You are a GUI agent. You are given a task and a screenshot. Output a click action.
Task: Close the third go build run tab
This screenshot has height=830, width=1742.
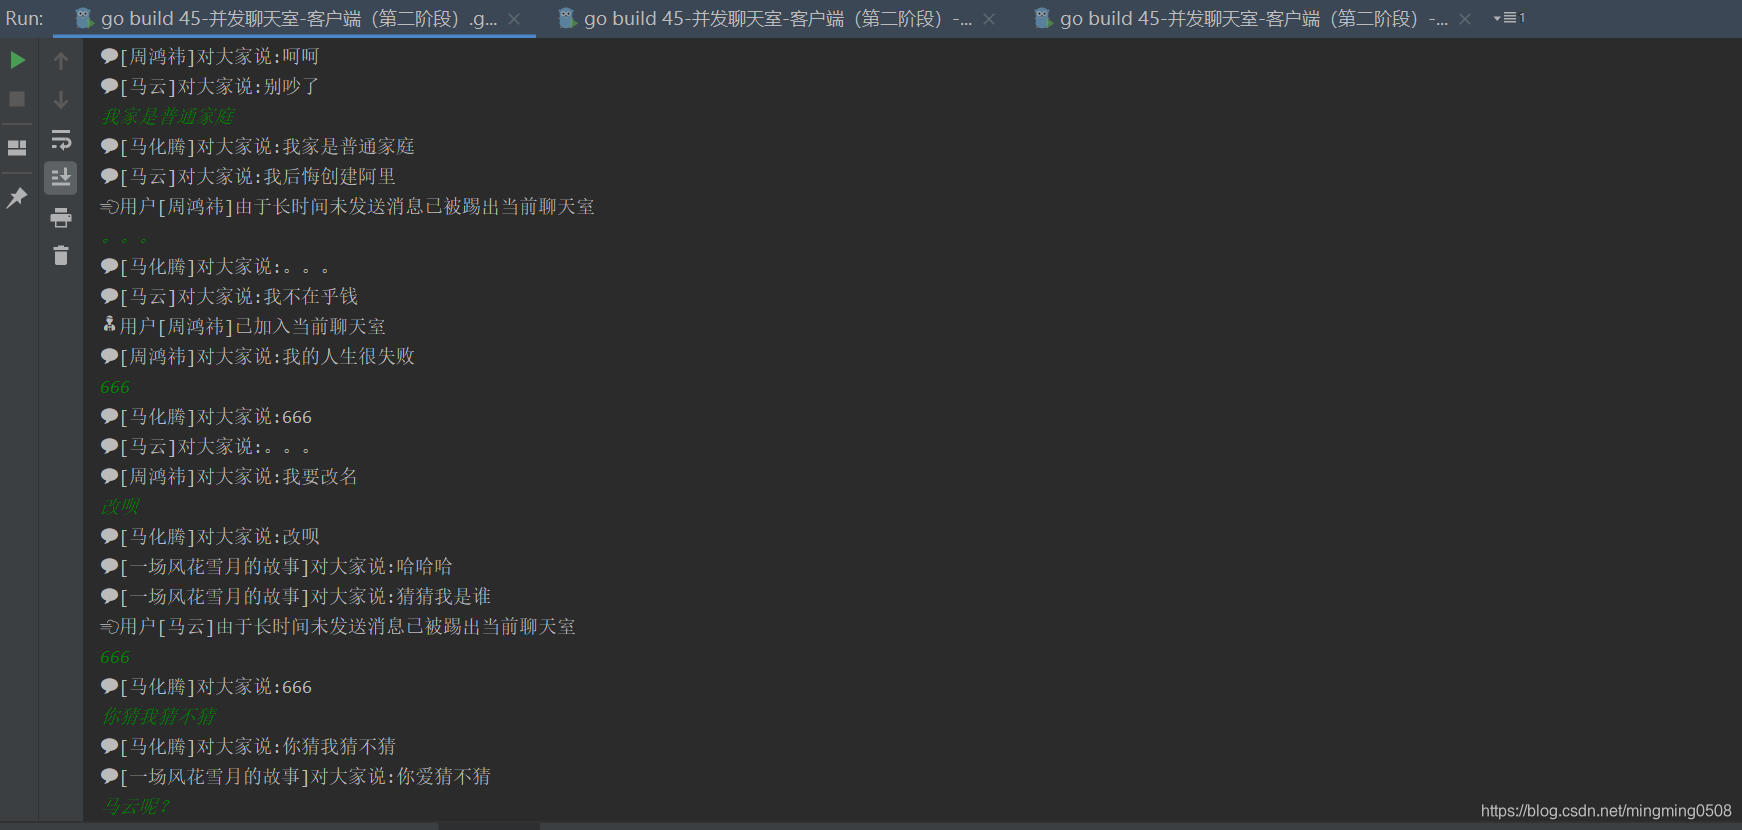pyautogui.click(x=1465, y=19)
